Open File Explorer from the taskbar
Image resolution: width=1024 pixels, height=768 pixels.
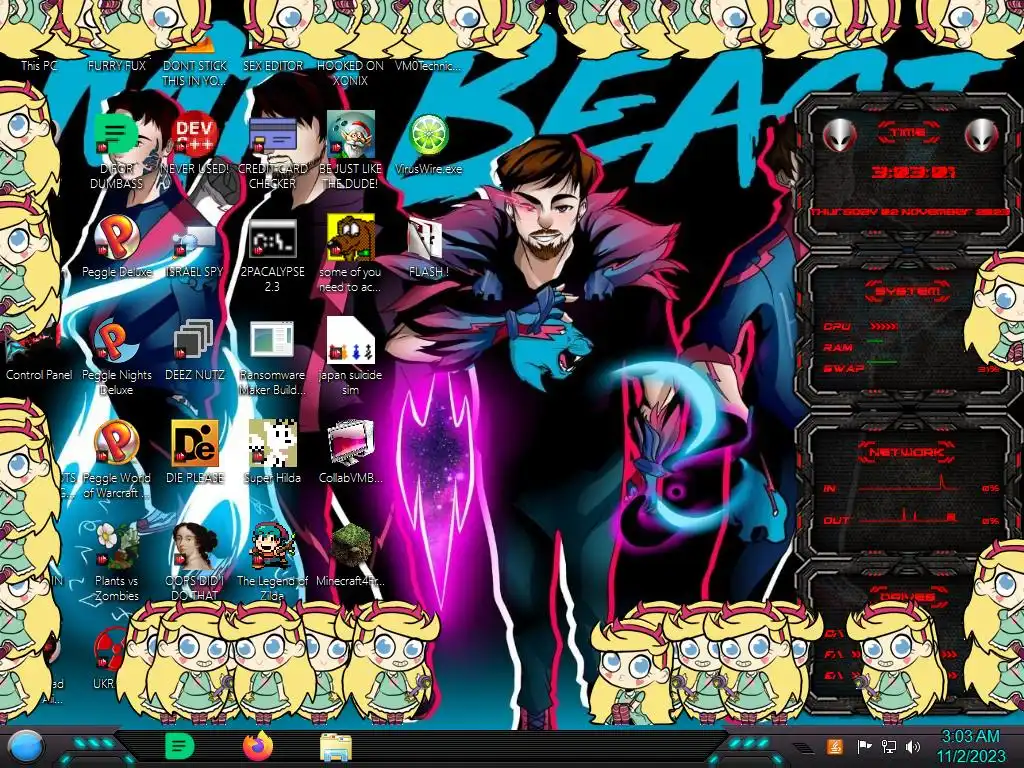tap(336, 747)
